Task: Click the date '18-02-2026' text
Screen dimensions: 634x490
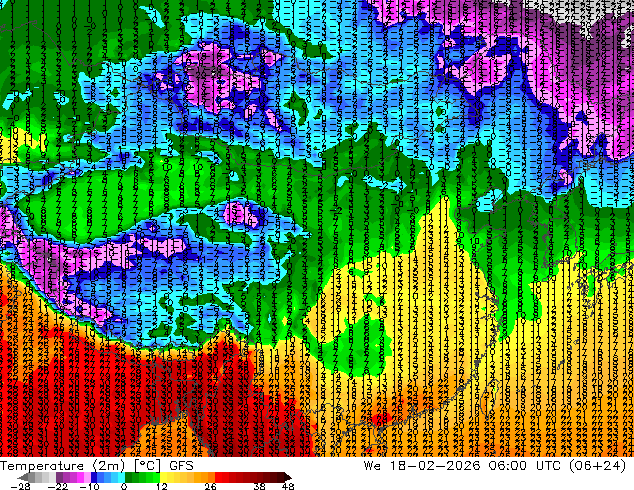Action: tap(435, 466)
